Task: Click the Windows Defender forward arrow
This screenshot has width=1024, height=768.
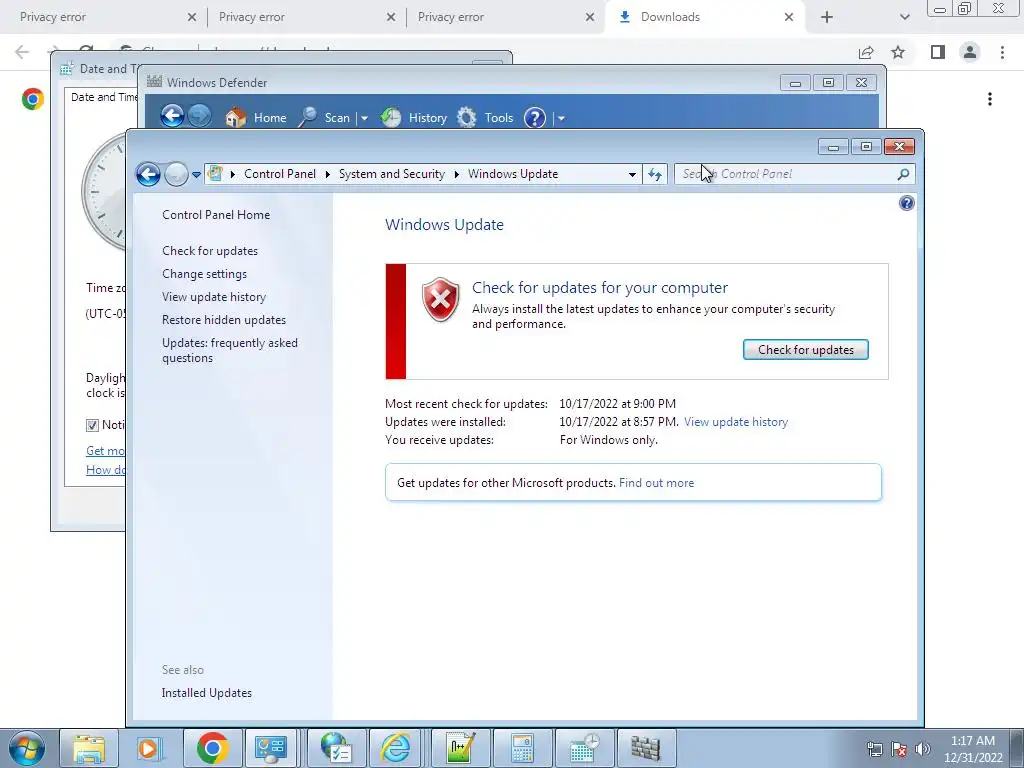Action: coord(200,116)
